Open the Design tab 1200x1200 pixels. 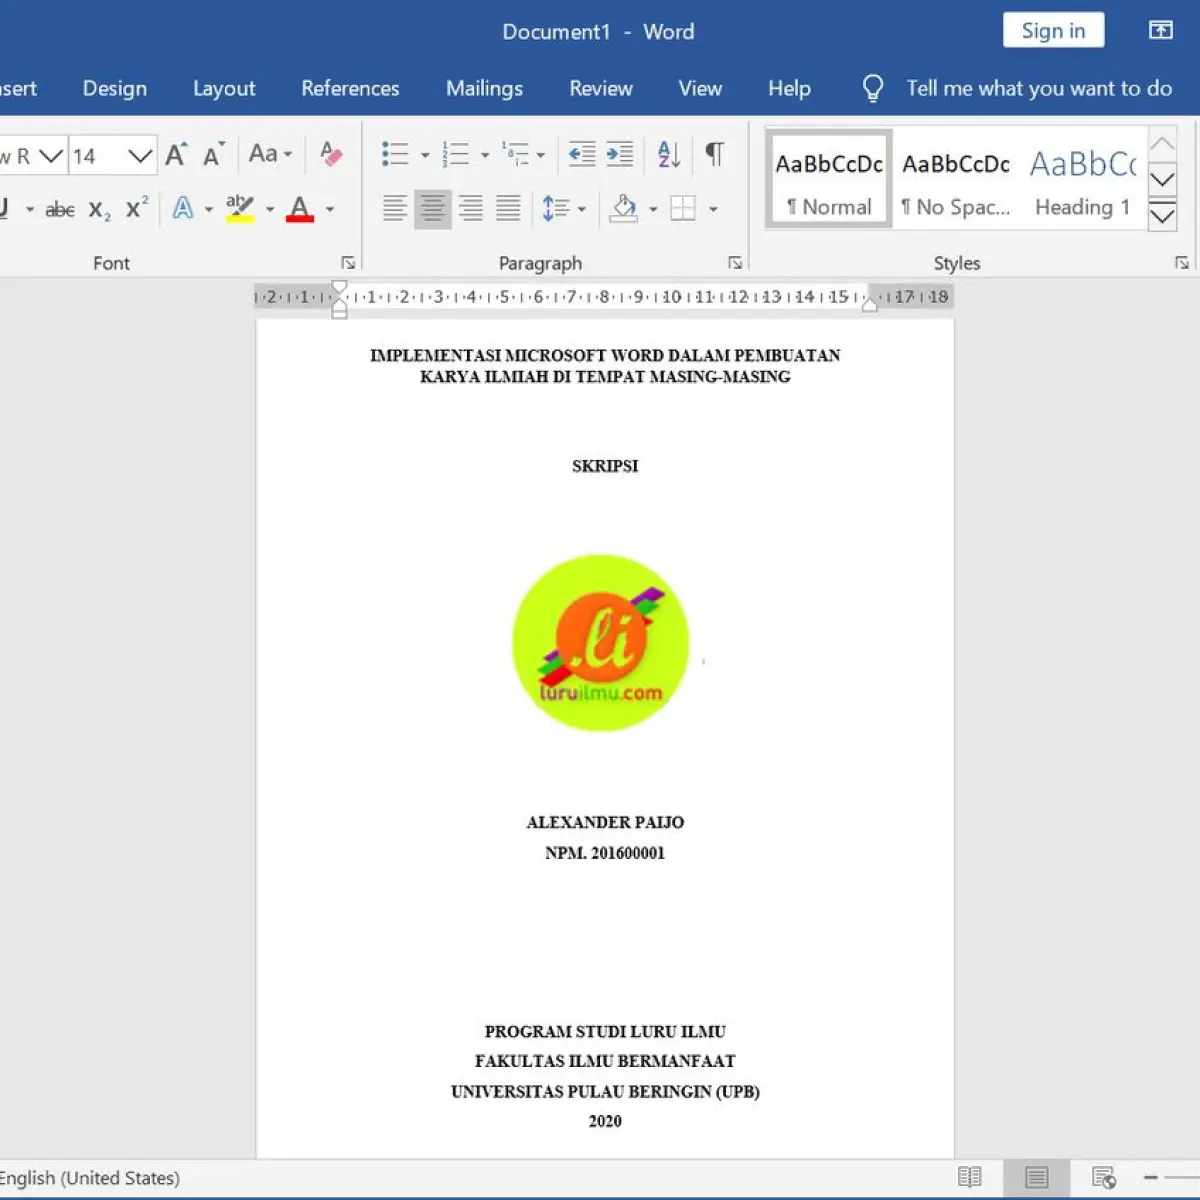click(115, 88)
